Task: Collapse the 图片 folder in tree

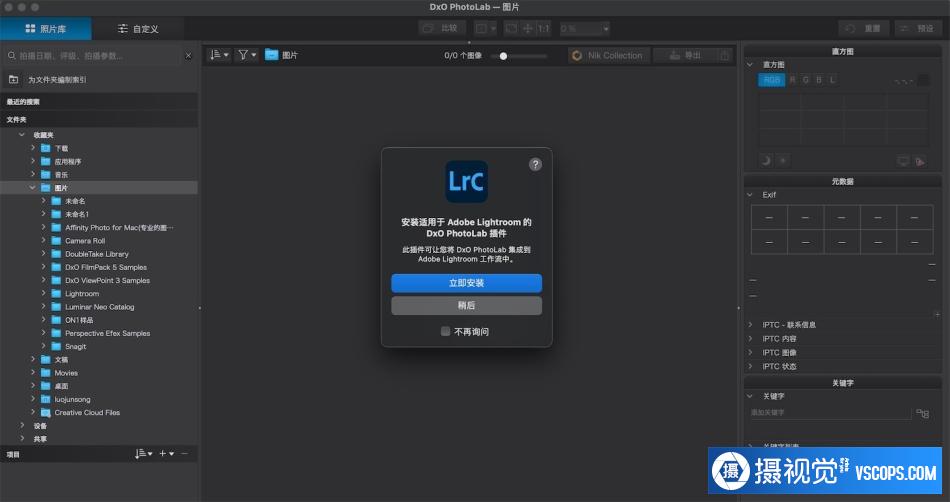Action: coord(33,188)
